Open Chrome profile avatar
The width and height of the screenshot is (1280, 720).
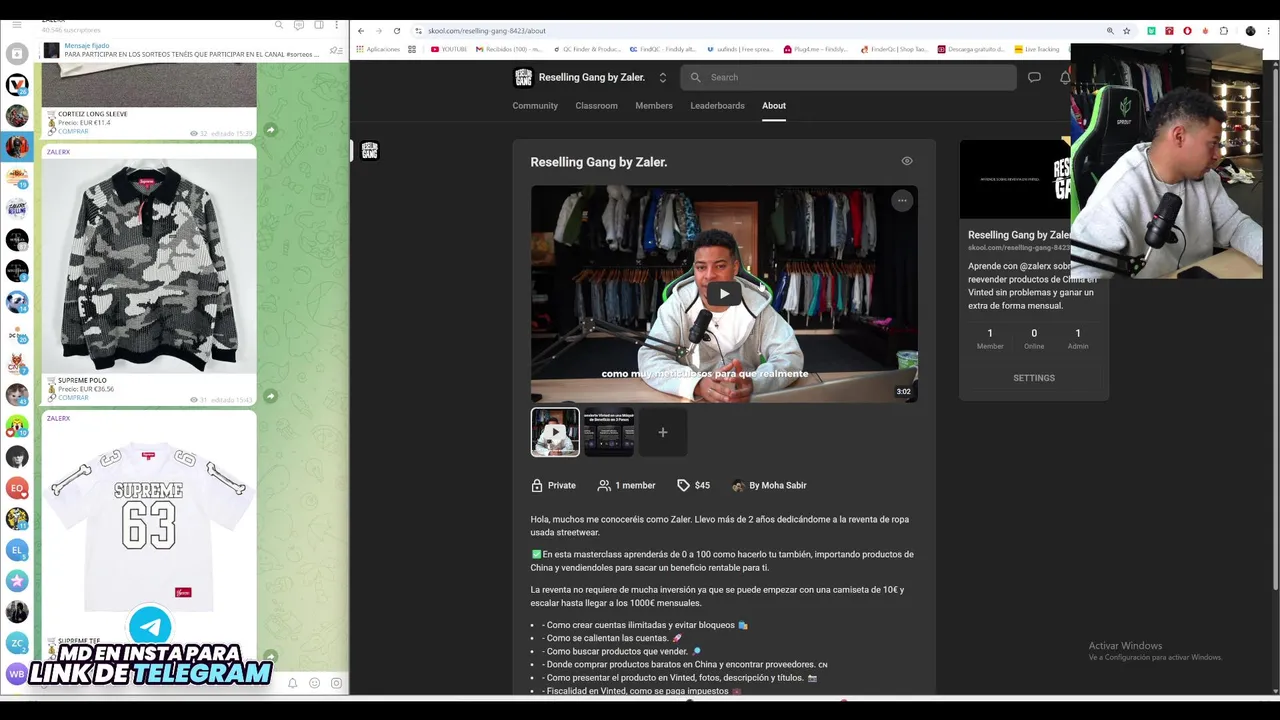point(1250,31)
